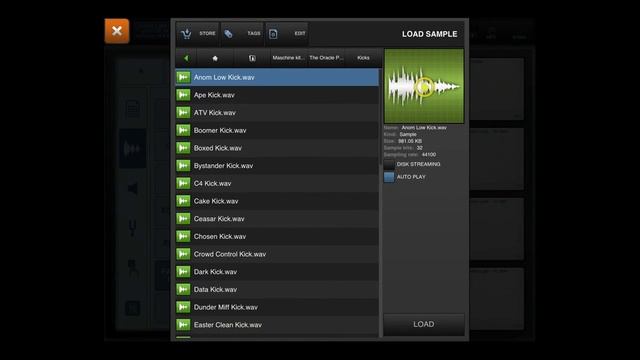Select Ceasar Kick.wav sample
Image resolution: width=640 pixels, height=360 pixels.
[277, 219]
